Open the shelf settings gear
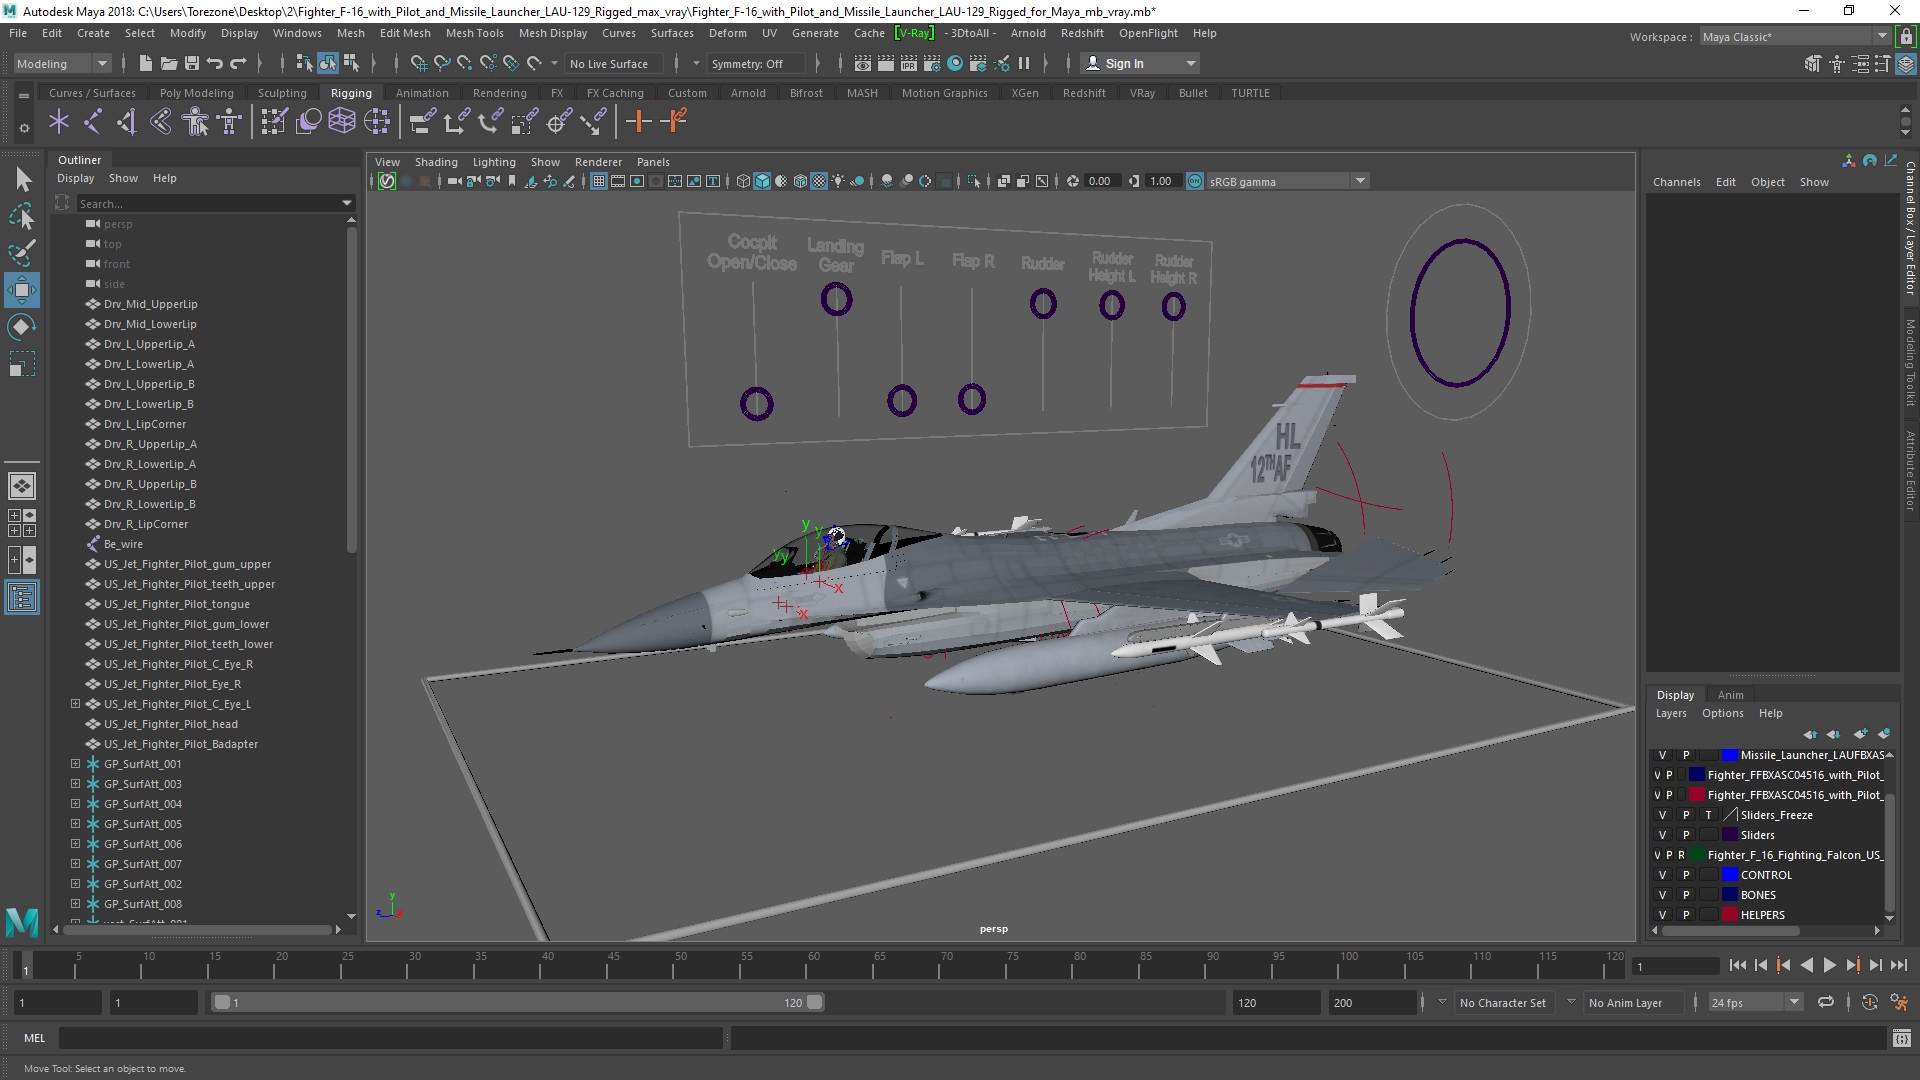 pos(24,128)
